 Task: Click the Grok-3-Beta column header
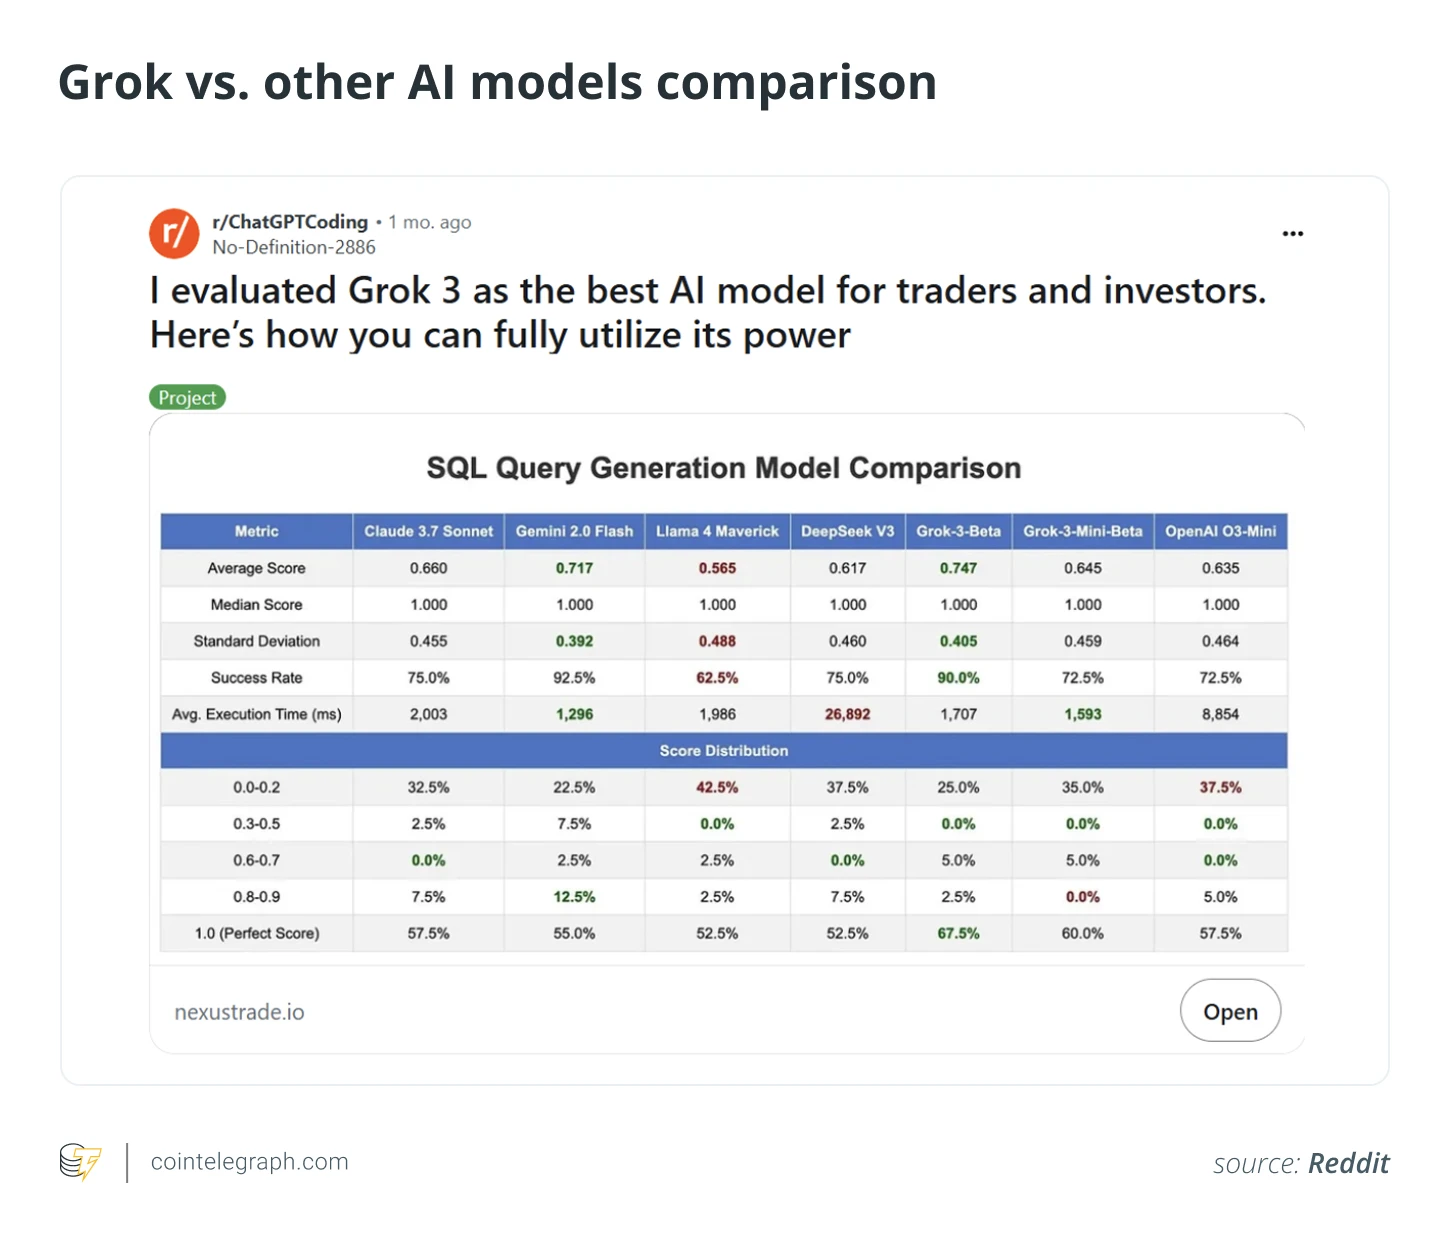click(x=957, y=531)
